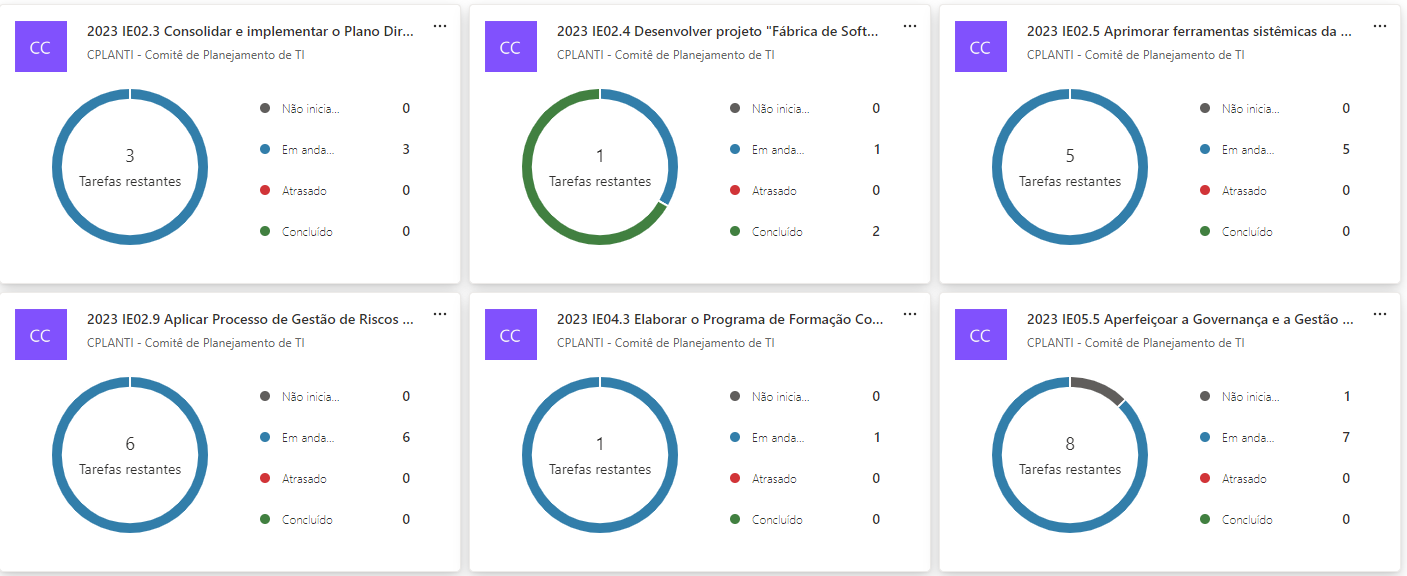
Task: Open more options menu for IE02.4 plan
Action: click(910, 26)
